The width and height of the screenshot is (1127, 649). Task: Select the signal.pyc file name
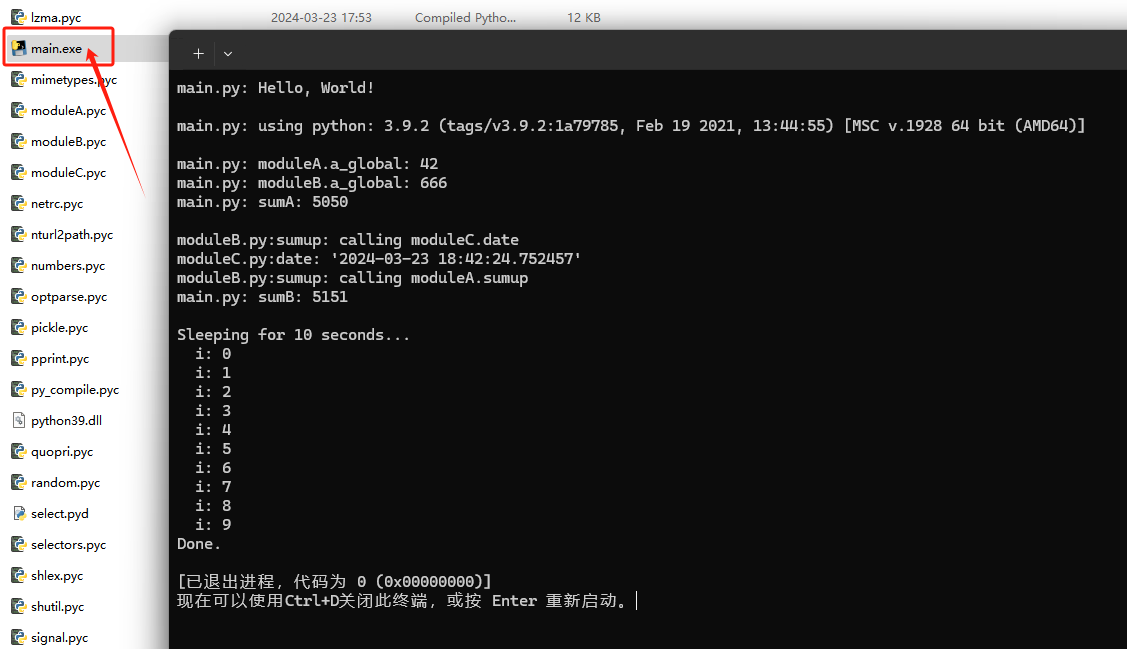pyautogui.click(x=60, y=637)
